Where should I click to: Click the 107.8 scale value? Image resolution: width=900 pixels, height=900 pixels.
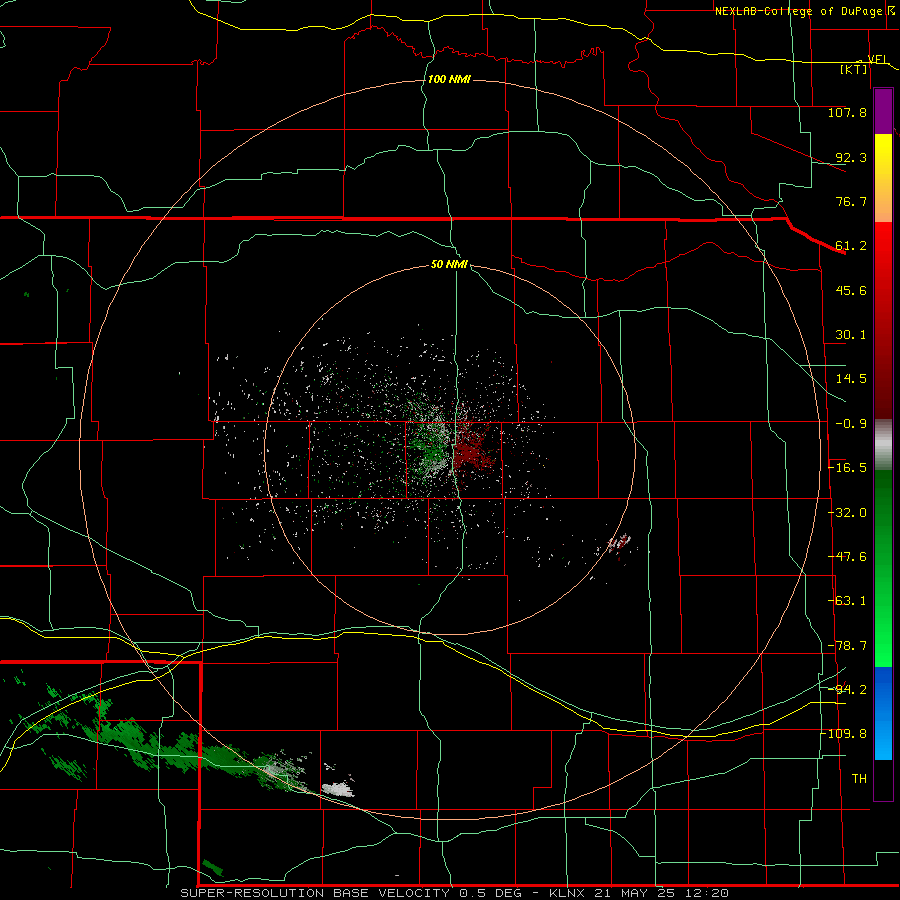click(847, 112)
